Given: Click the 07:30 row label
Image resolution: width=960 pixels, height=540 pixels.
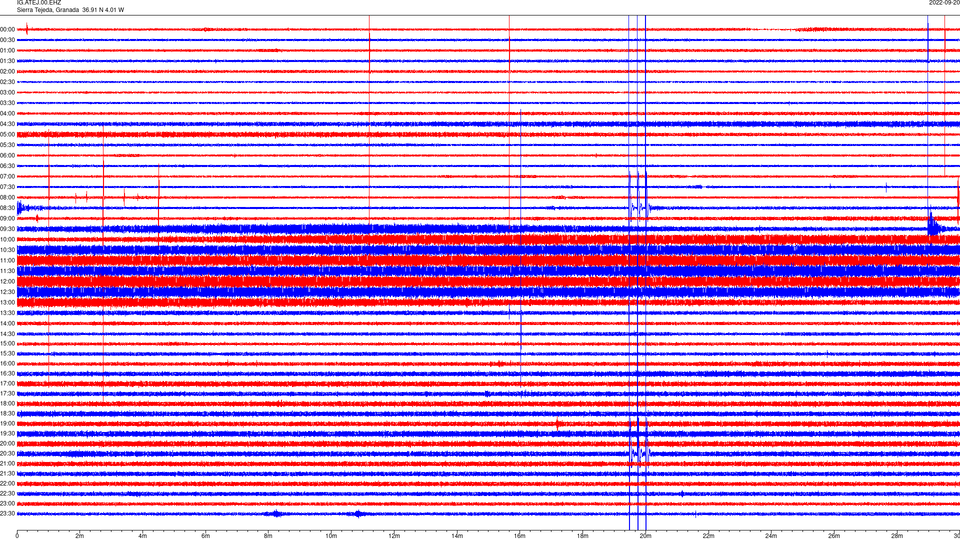Looking at the screenshot, I should [7, 187].
